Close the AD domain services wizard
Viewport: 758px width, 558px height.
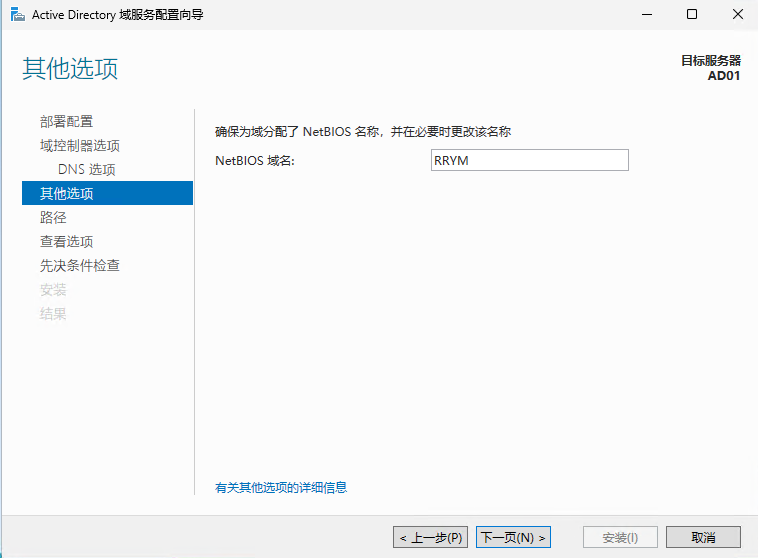coord(737,15)
